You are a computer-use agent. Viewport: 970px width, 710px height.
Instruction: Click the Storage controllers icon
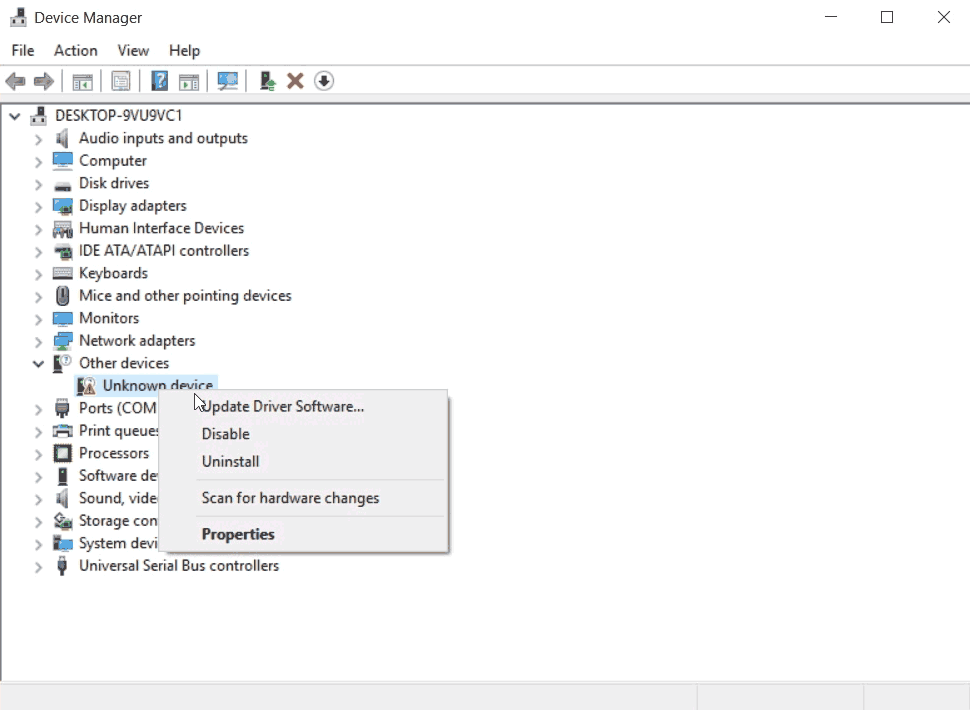[62, 521]
